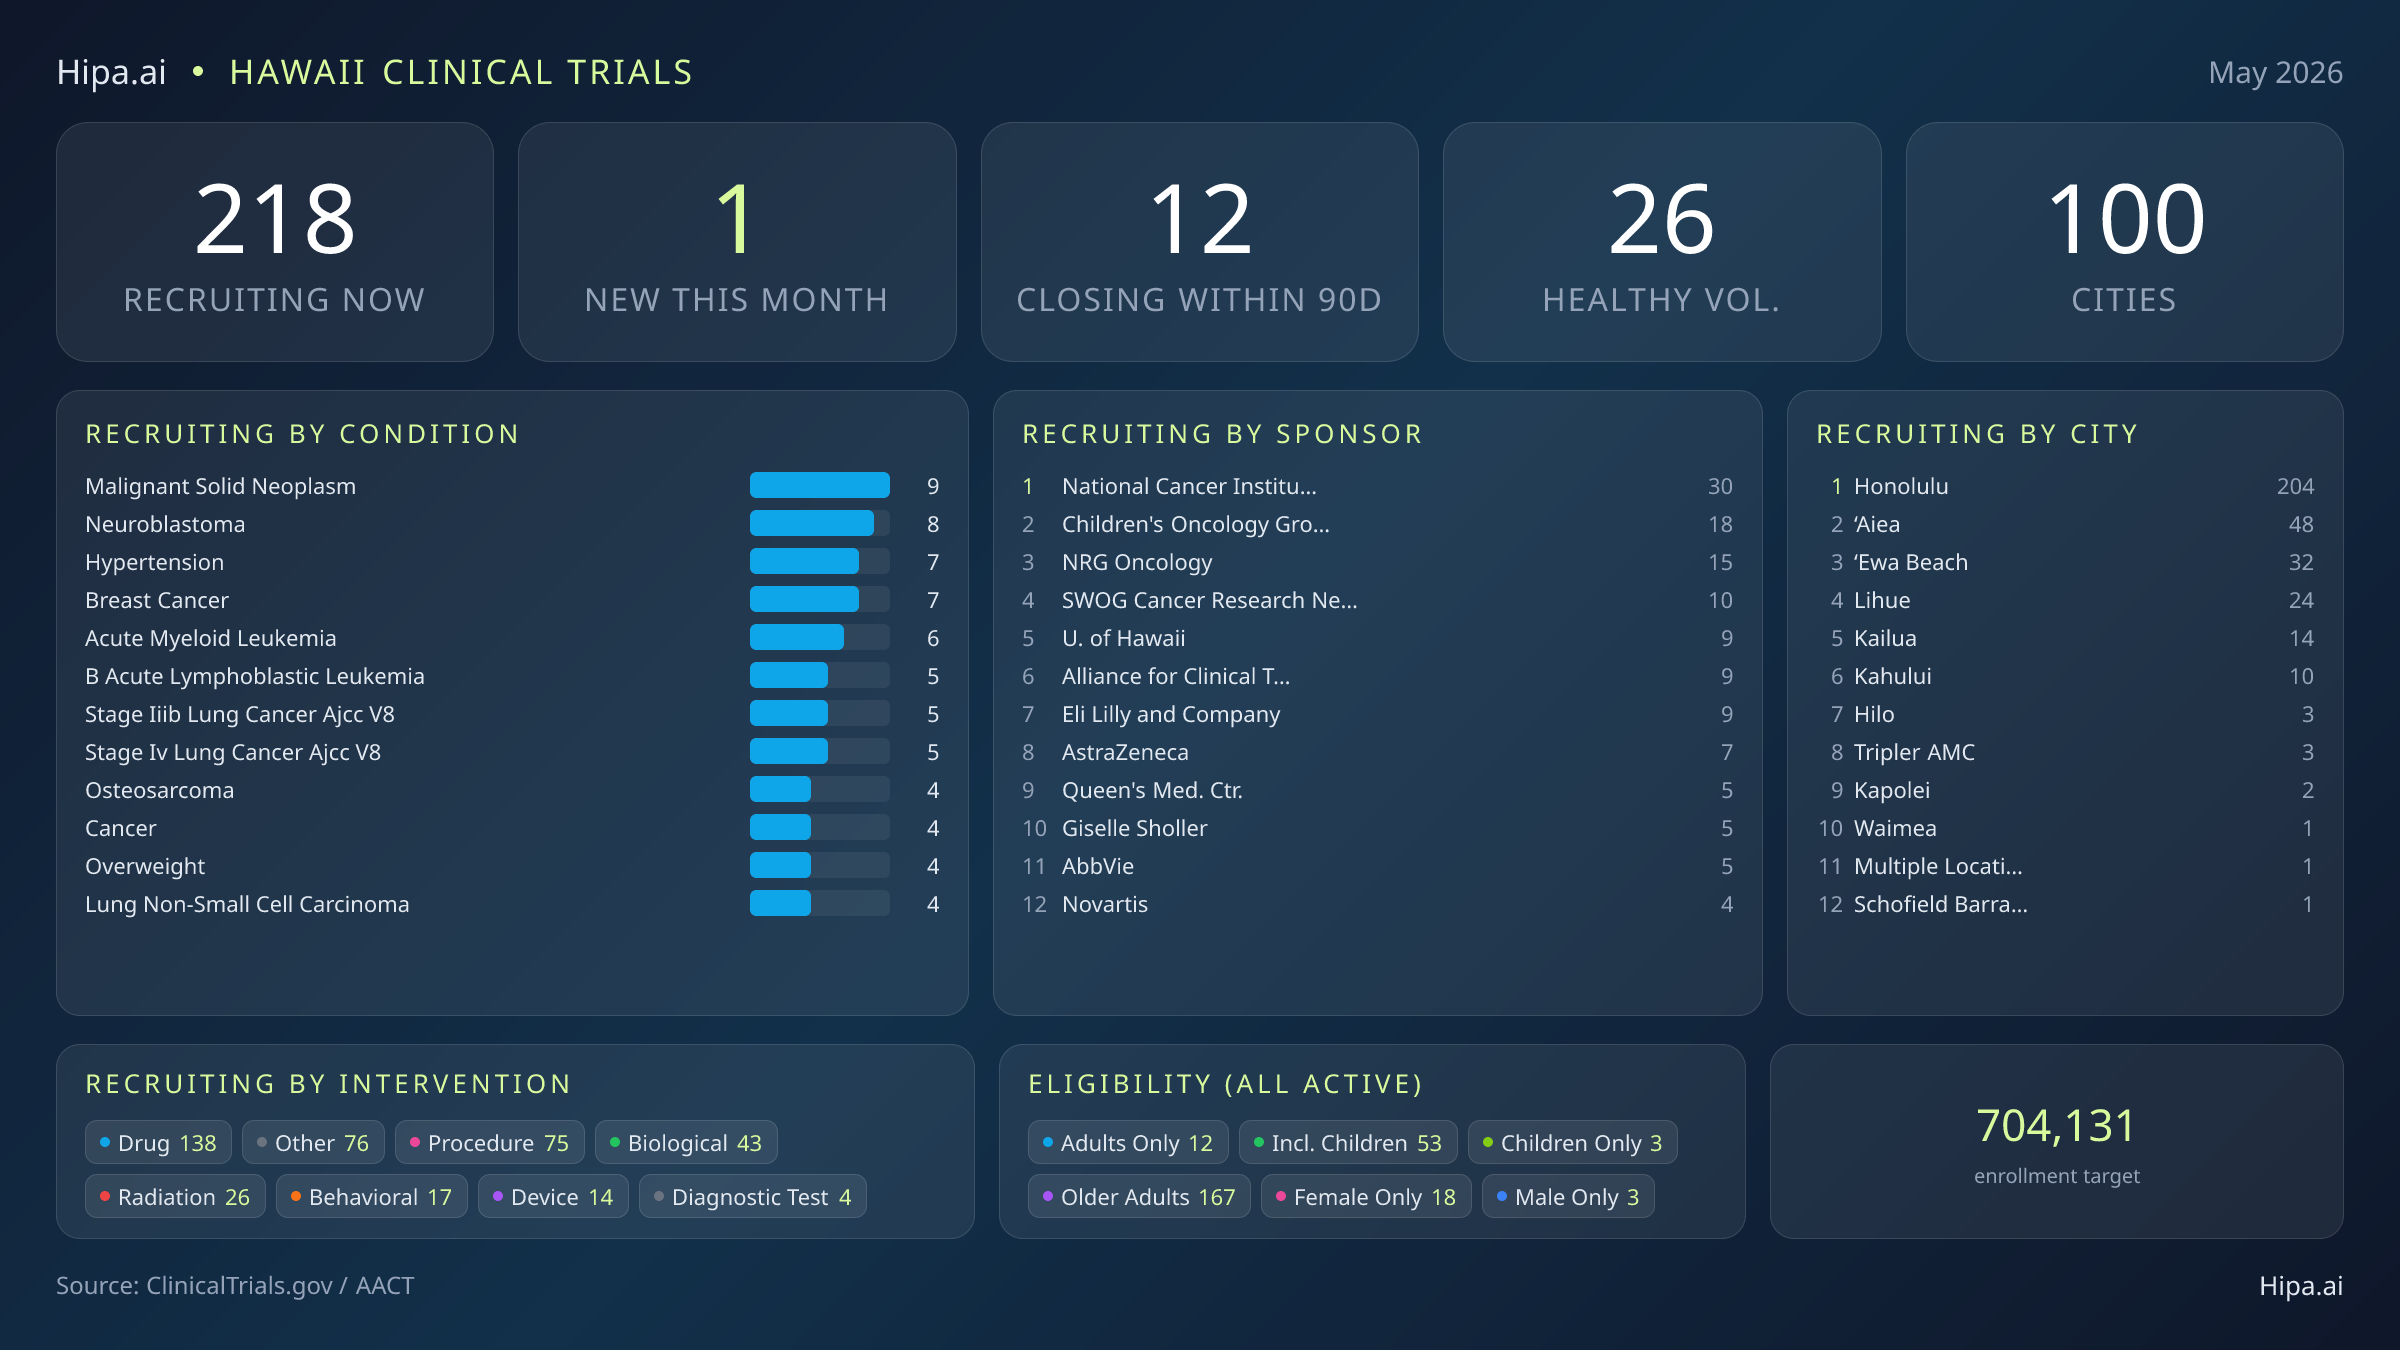This screenshot has width=2400, height=1350.
Task: Click the Hilo city row
Action: pyautogui.click(x=2065, y=714)
